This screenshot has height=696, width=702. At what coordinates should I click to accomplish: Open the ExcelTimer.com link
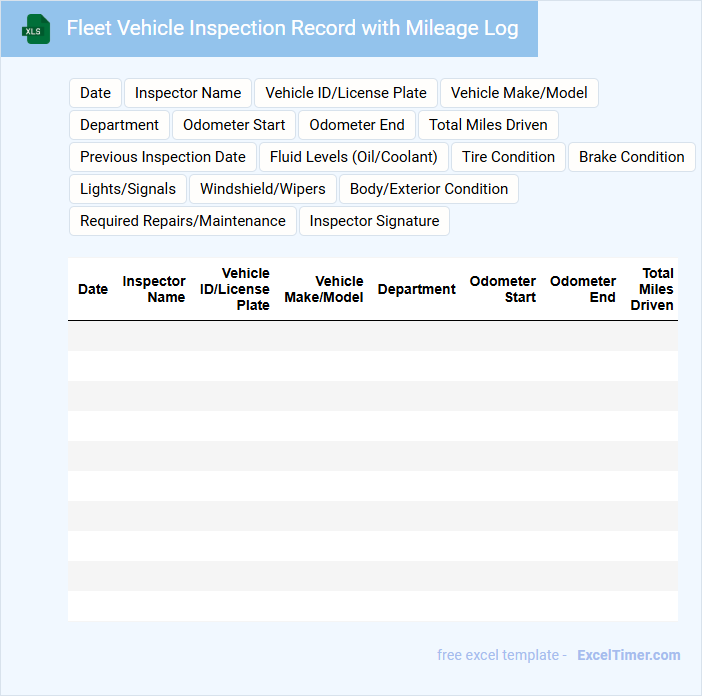click(628, 655)
